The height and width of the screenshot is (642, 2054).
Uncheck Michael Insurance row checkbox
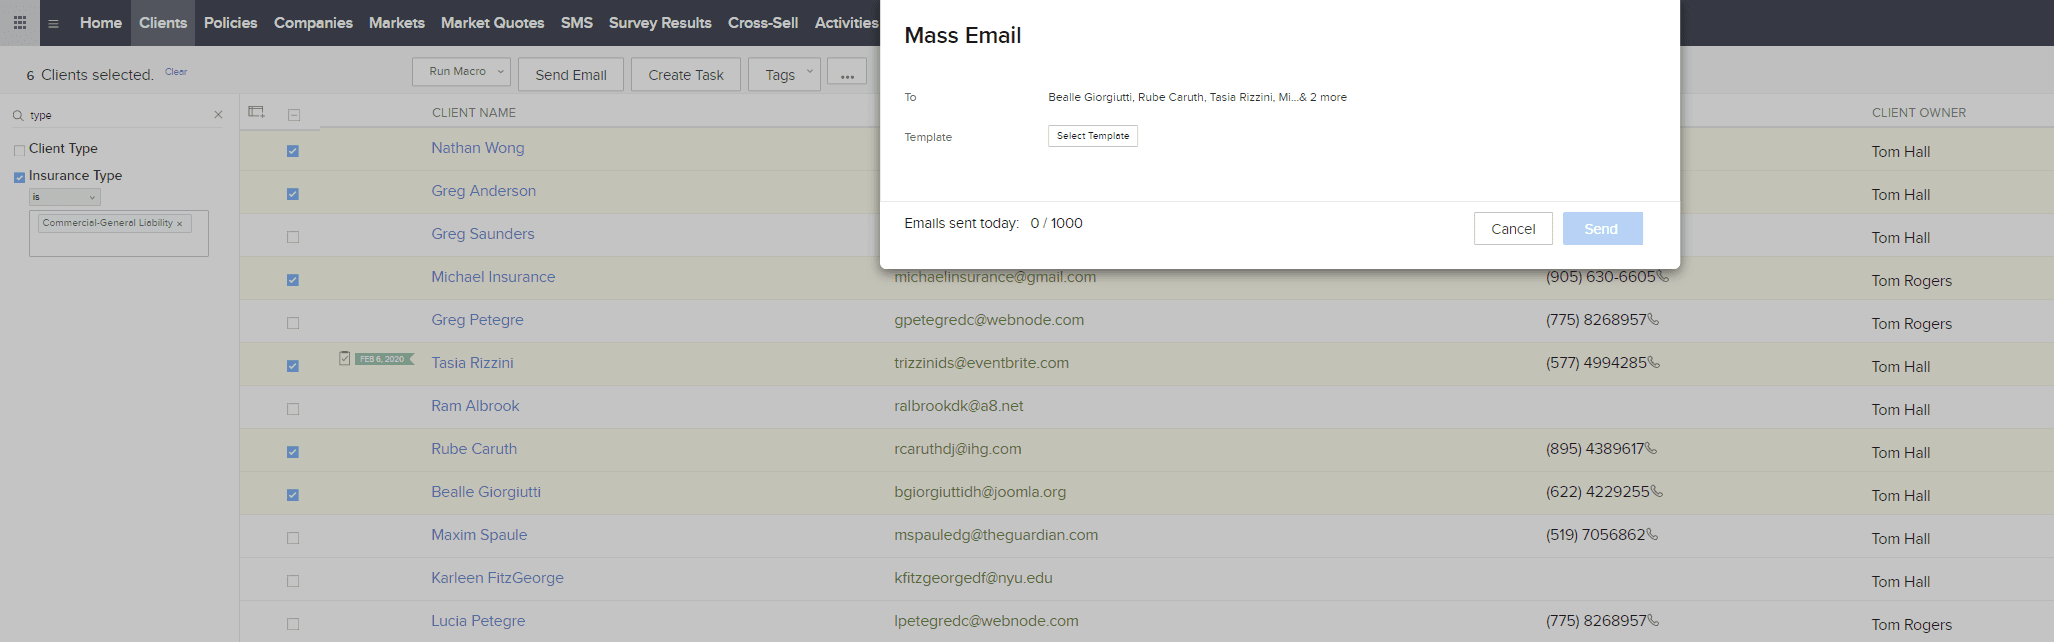[x=293, y=280]
